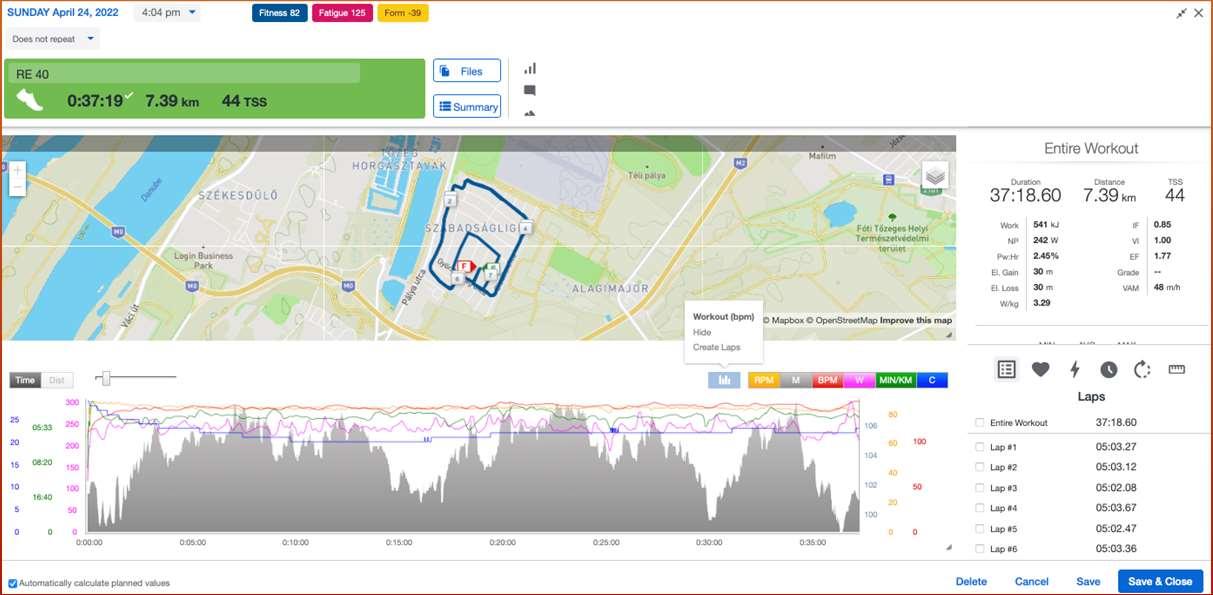Click the Form -39 badge
Viewport: 1213px width, 595px height.
(x=403, y=13)
